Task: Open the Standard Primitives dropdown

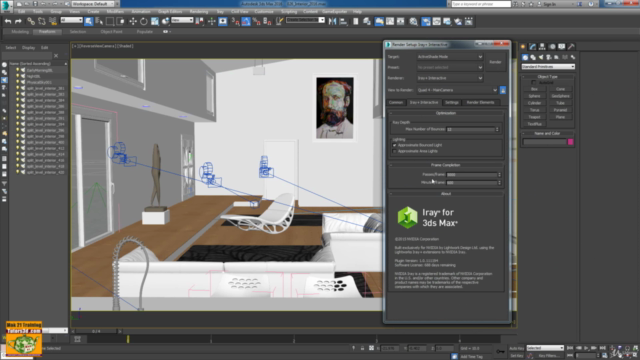Action: click(548, 67)
